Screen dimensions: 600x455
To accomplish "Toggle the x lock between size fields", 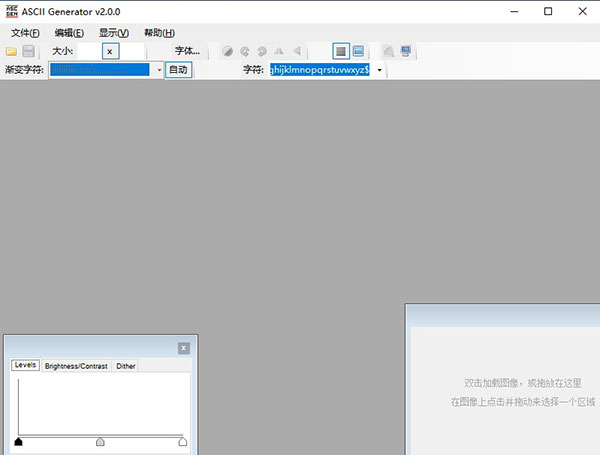I will point(110,51).
